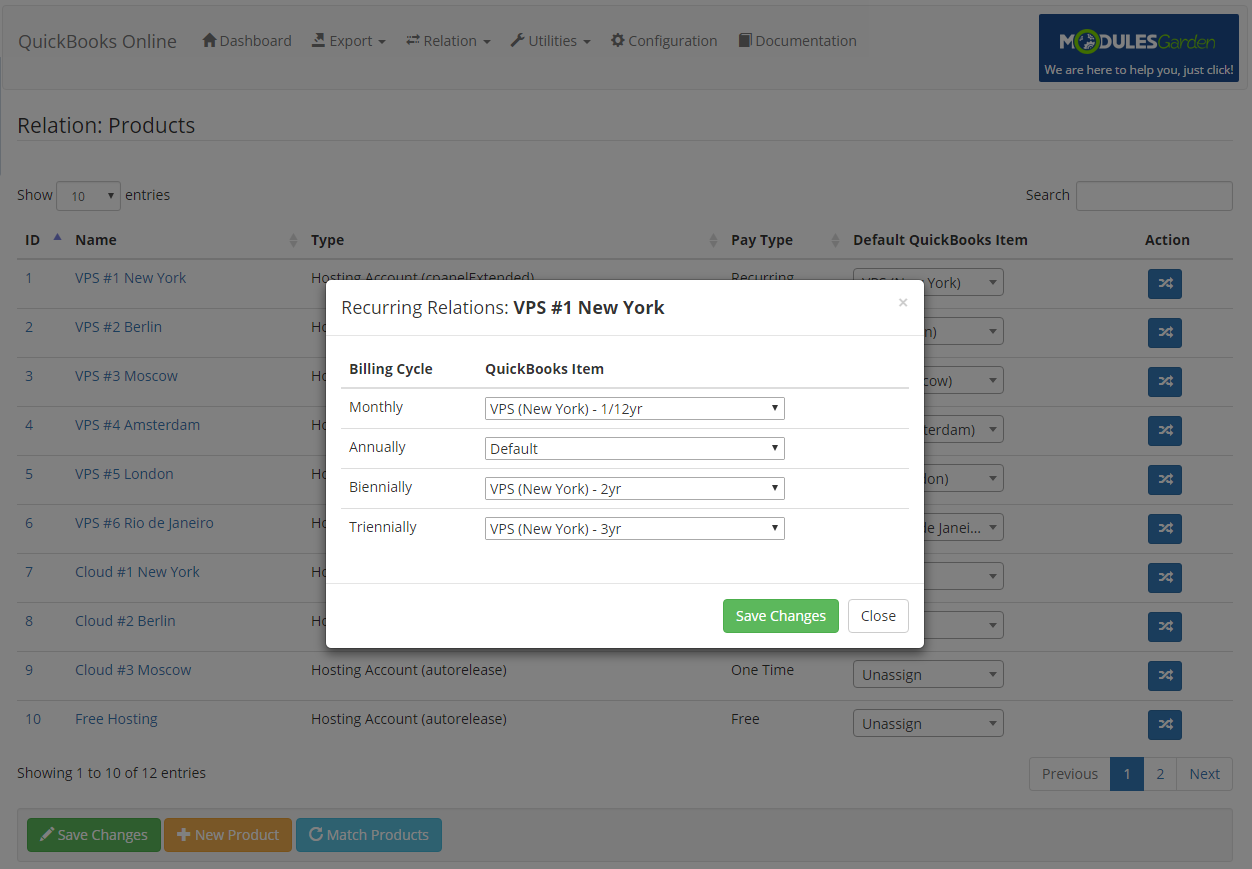Select the Dashboard home icon
The width and height of the screenshot is (1252, 869).
209,40
